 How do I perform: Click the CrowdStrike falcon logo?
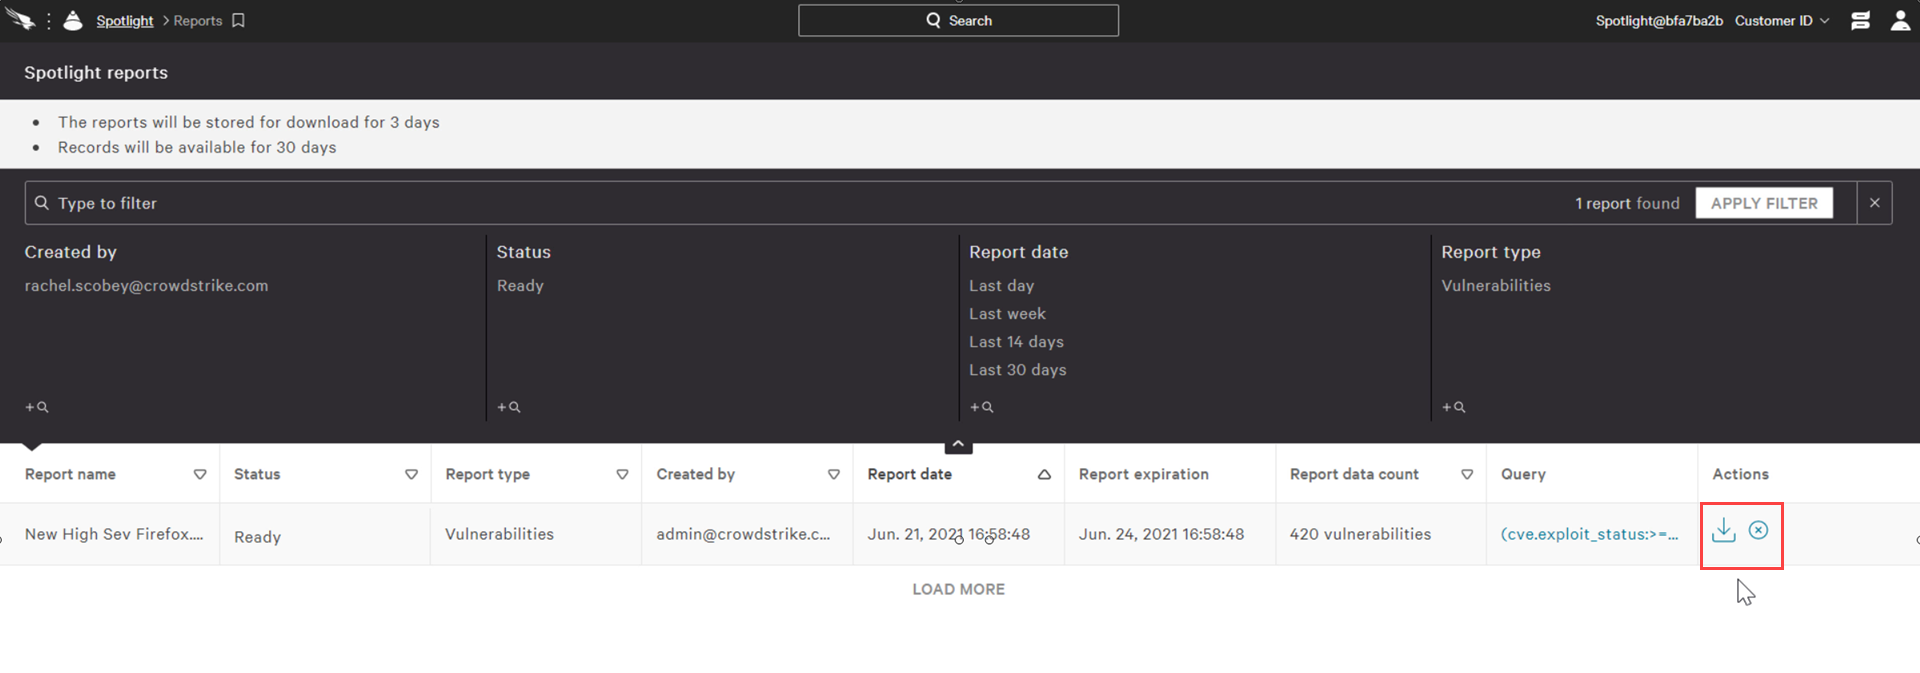pos(20,20)
